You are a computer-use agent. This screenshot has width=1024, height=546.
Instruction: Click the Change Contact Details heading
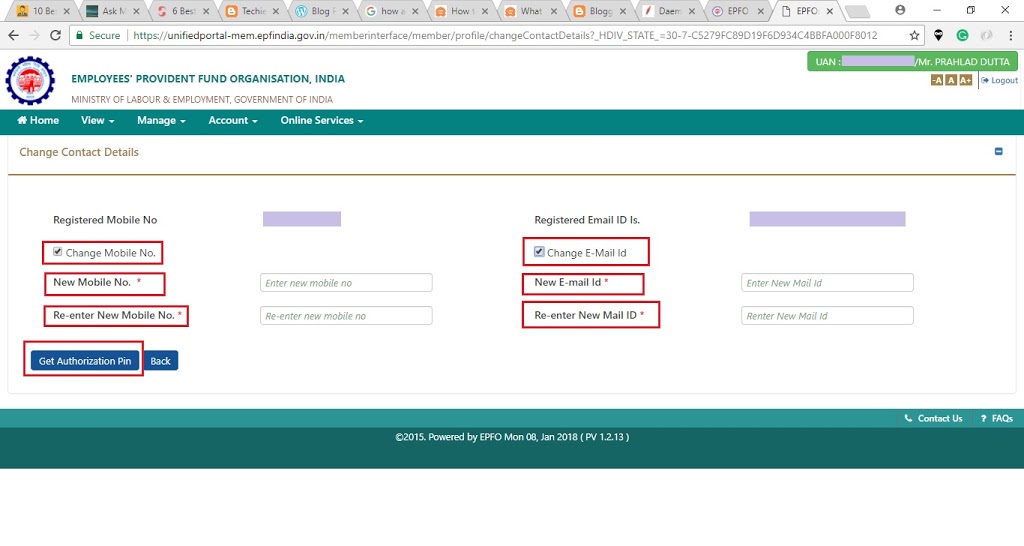coord(79,152)
